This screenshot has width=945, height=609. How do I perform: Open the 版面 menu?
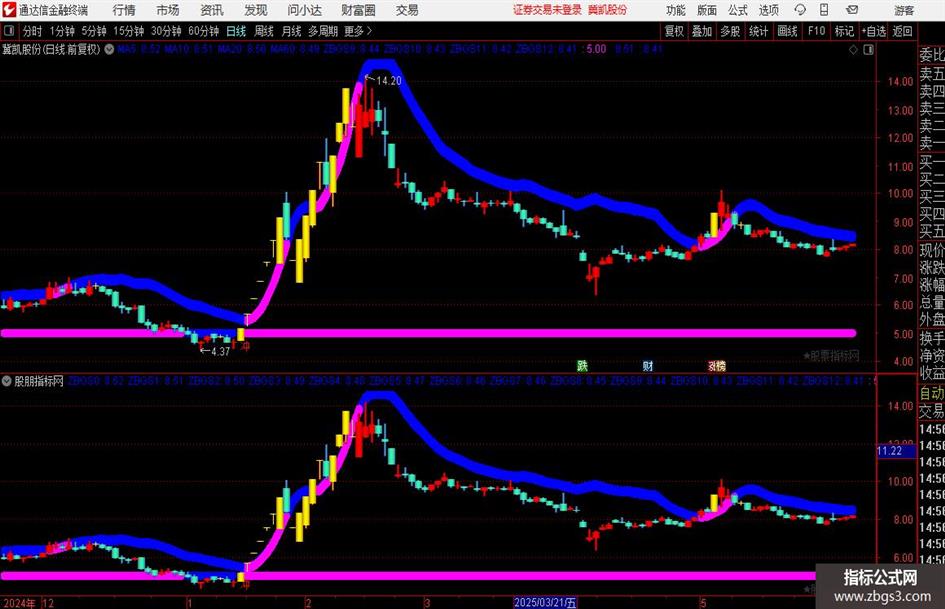click(x=706, y=10)
